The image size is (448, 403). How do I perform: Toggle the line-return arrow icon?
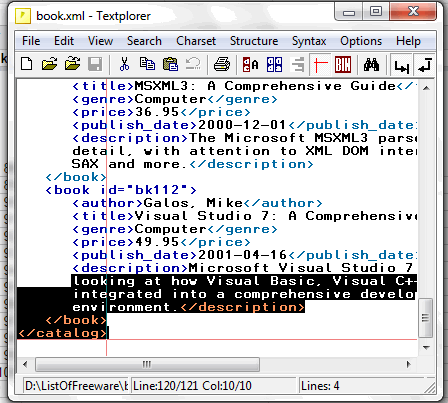425,65
